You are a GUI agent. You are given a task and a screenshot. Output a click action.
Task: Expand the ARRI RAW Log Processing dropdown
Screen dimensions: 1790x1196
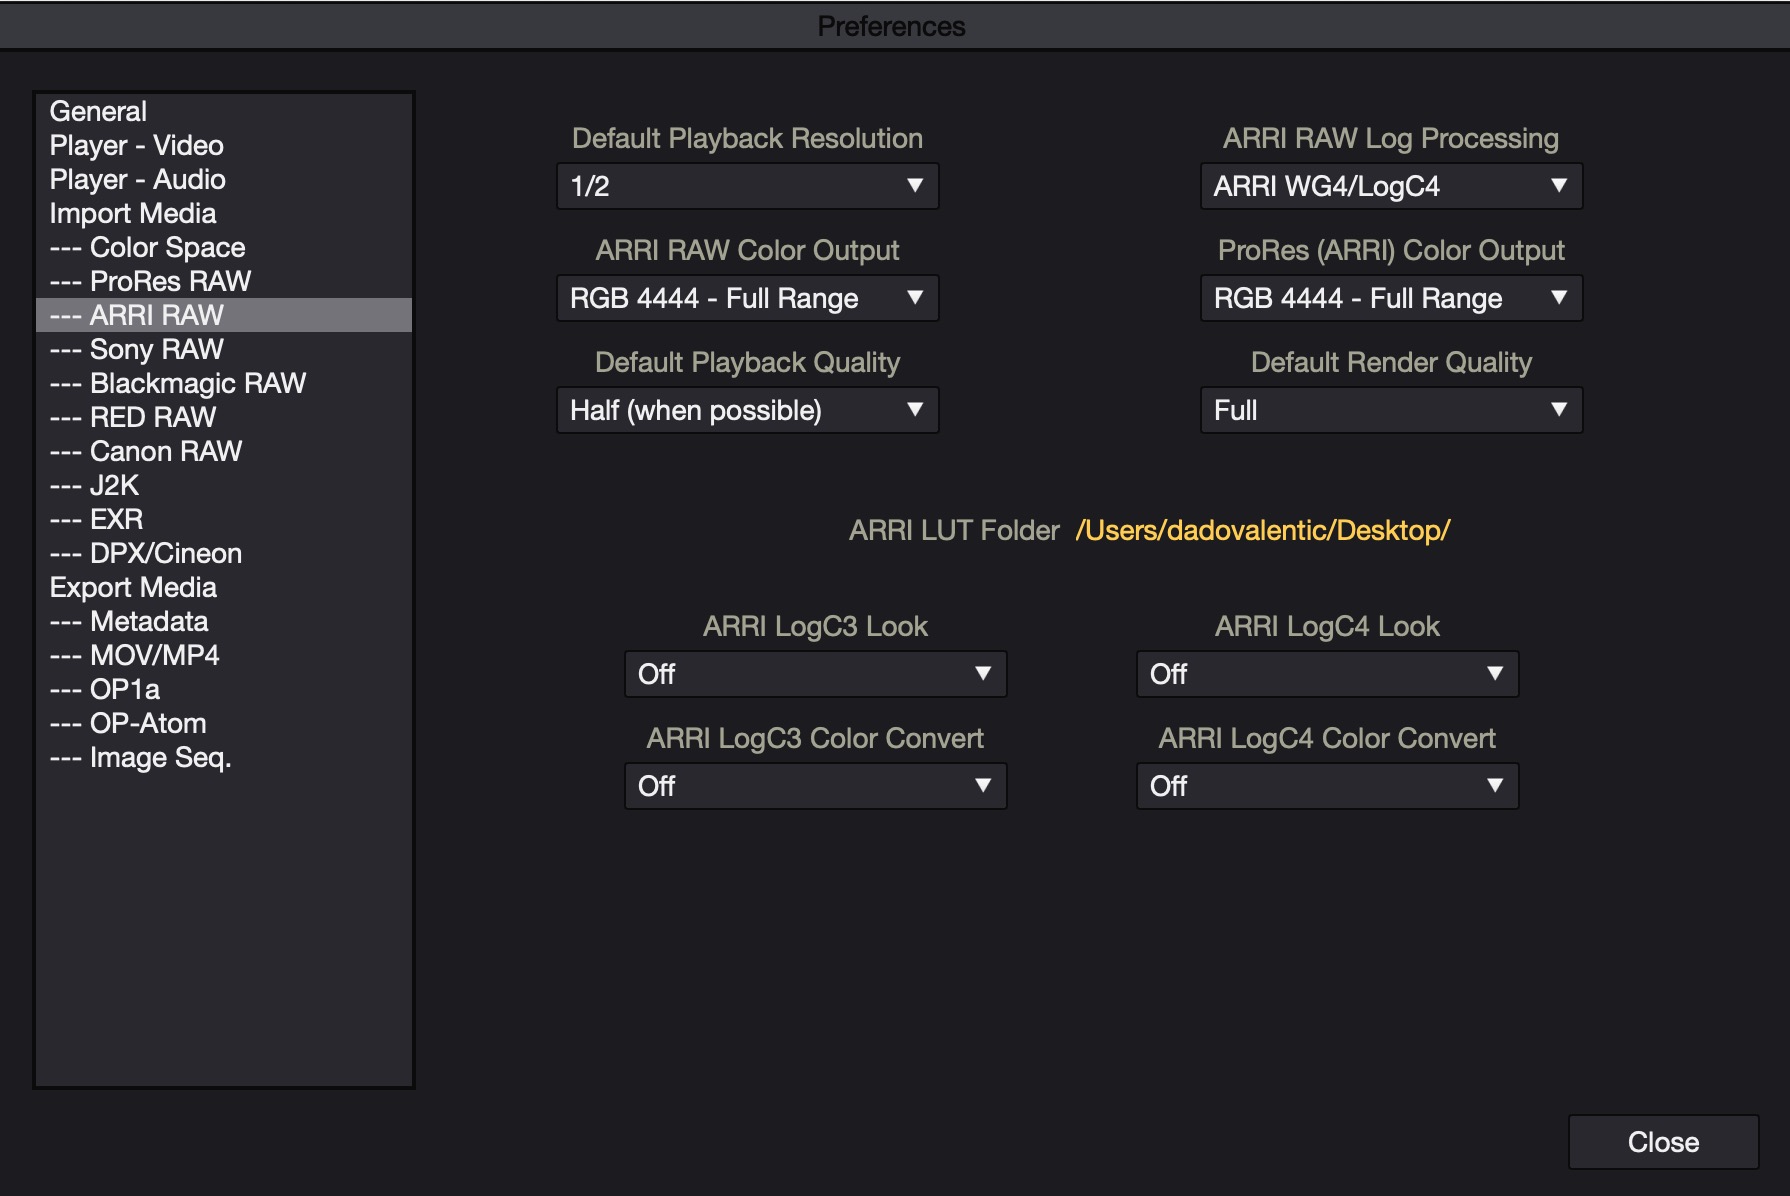click(1390, 186)
